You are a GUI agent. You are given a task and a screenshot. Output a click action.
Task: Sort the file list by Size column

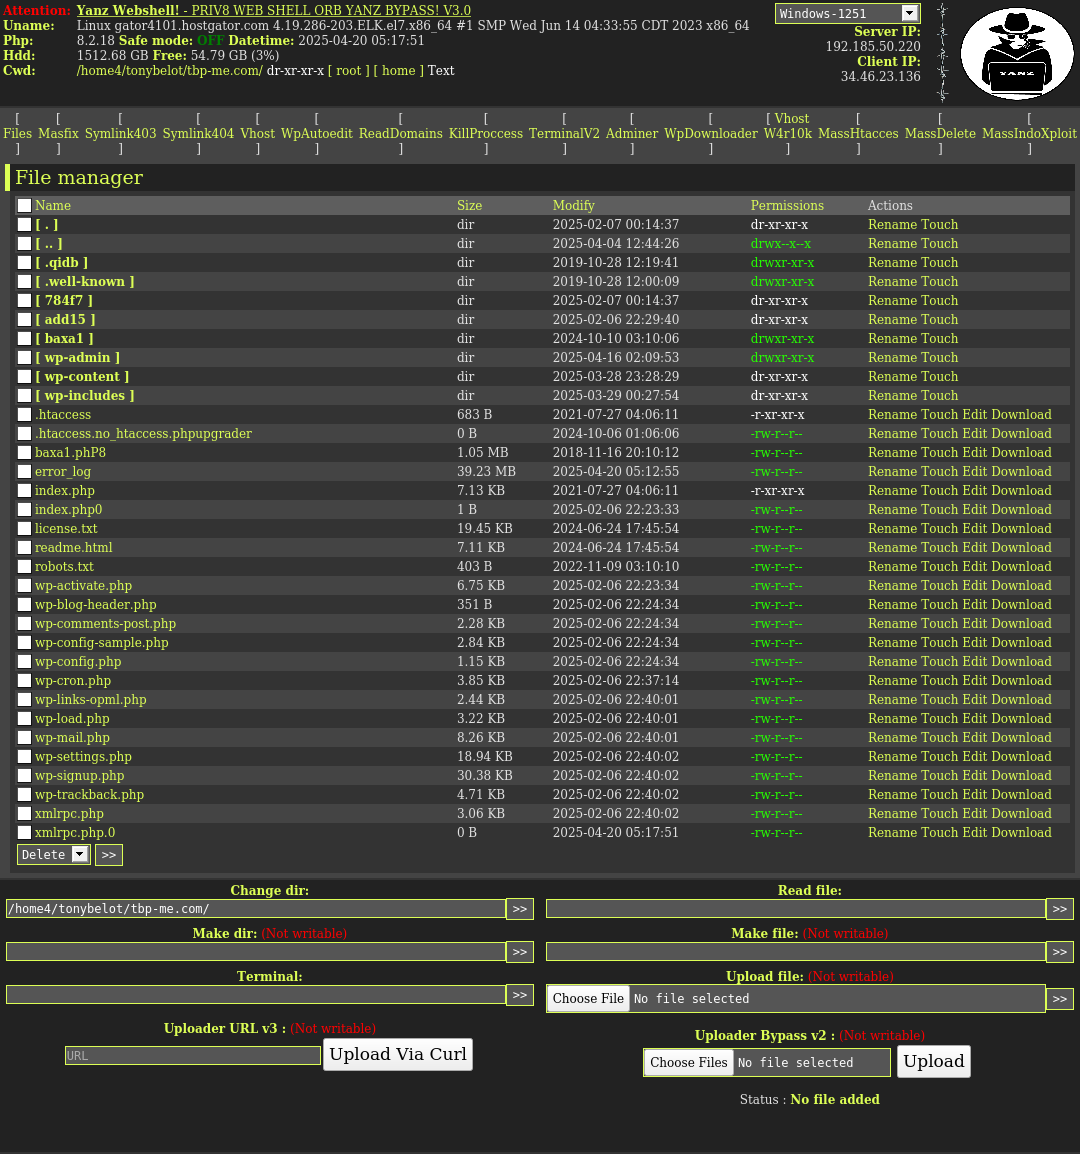click(469, 205)
